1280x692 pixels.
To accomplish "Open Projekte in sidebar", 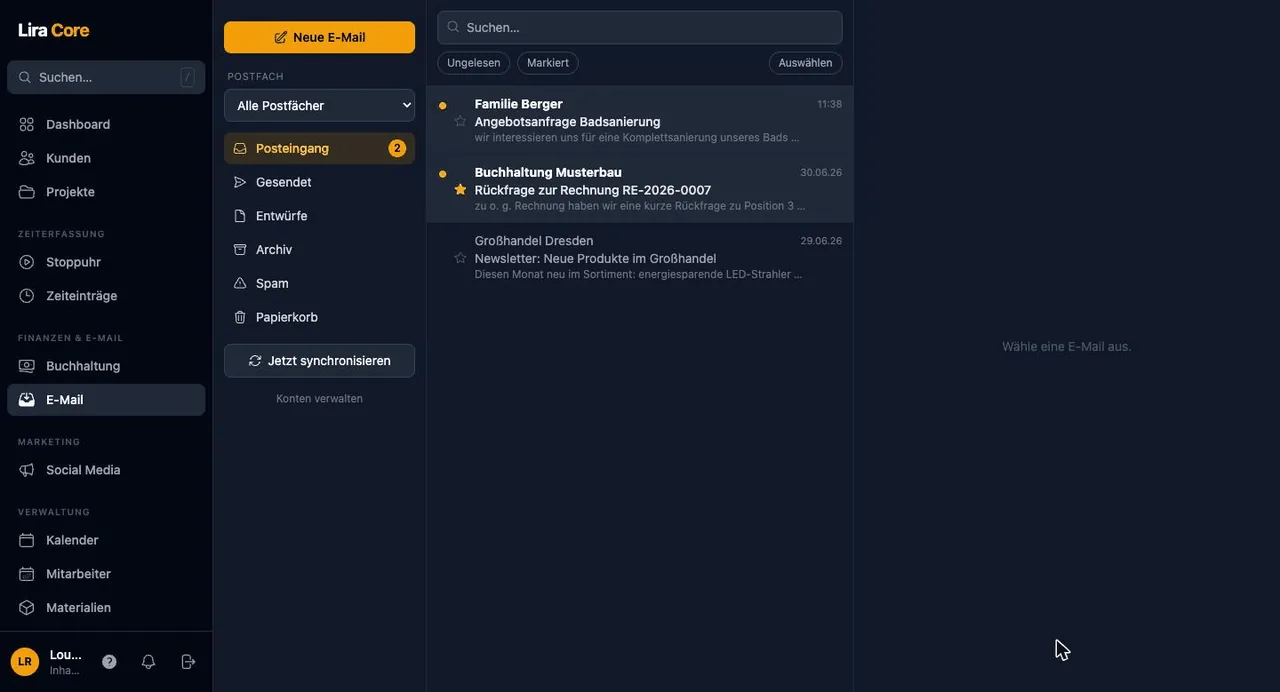I will click(x=106, y=192).
